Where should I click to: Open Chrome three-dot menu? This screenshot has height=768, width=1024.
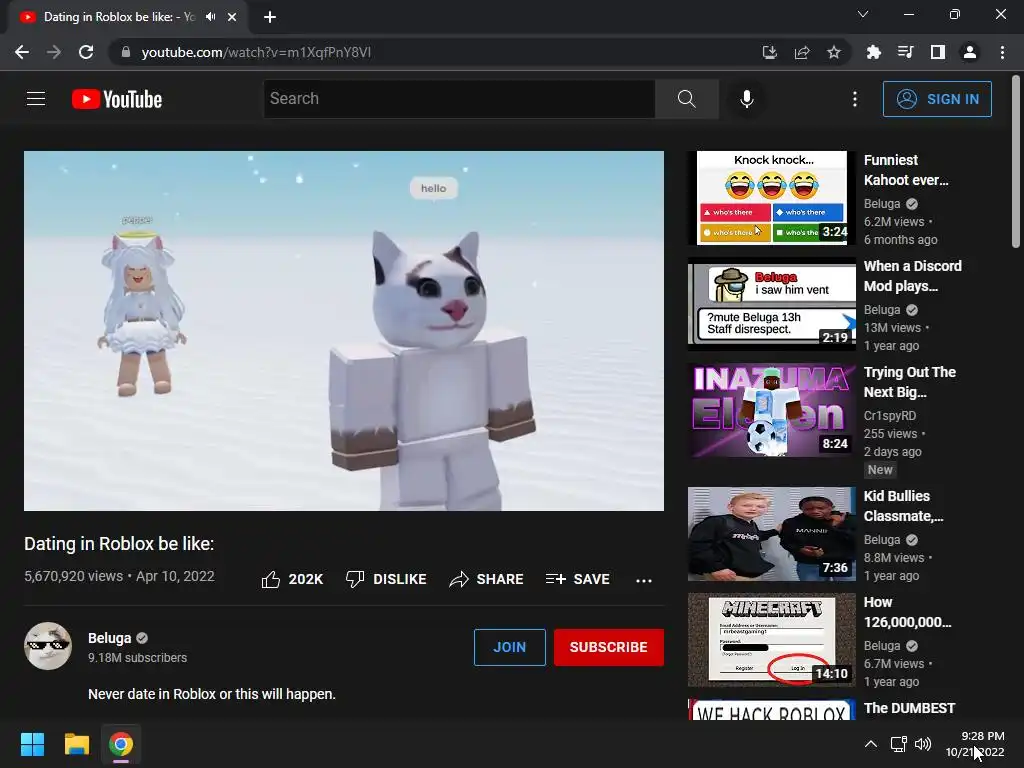(1002, 52)
